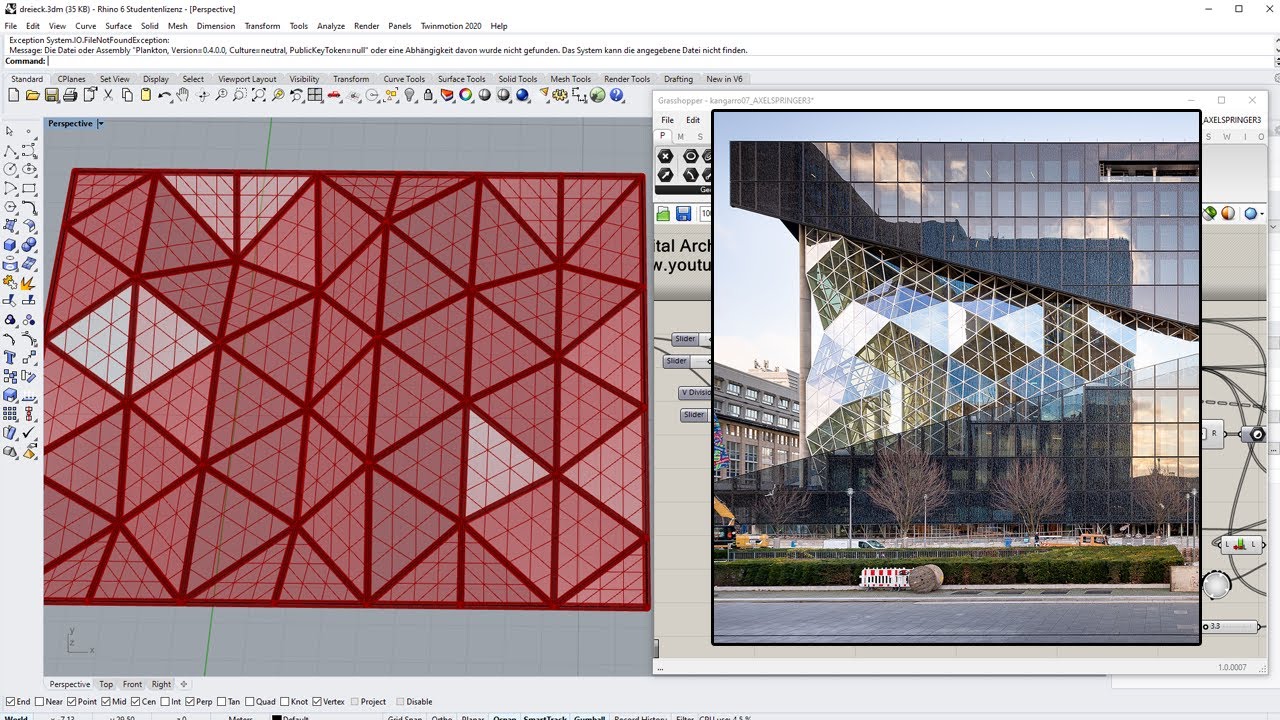Image resolution: width=1280 pixels, height=720 pixels.
Task: Click the Axel Springer building photo
Action: tap(956, 377)
